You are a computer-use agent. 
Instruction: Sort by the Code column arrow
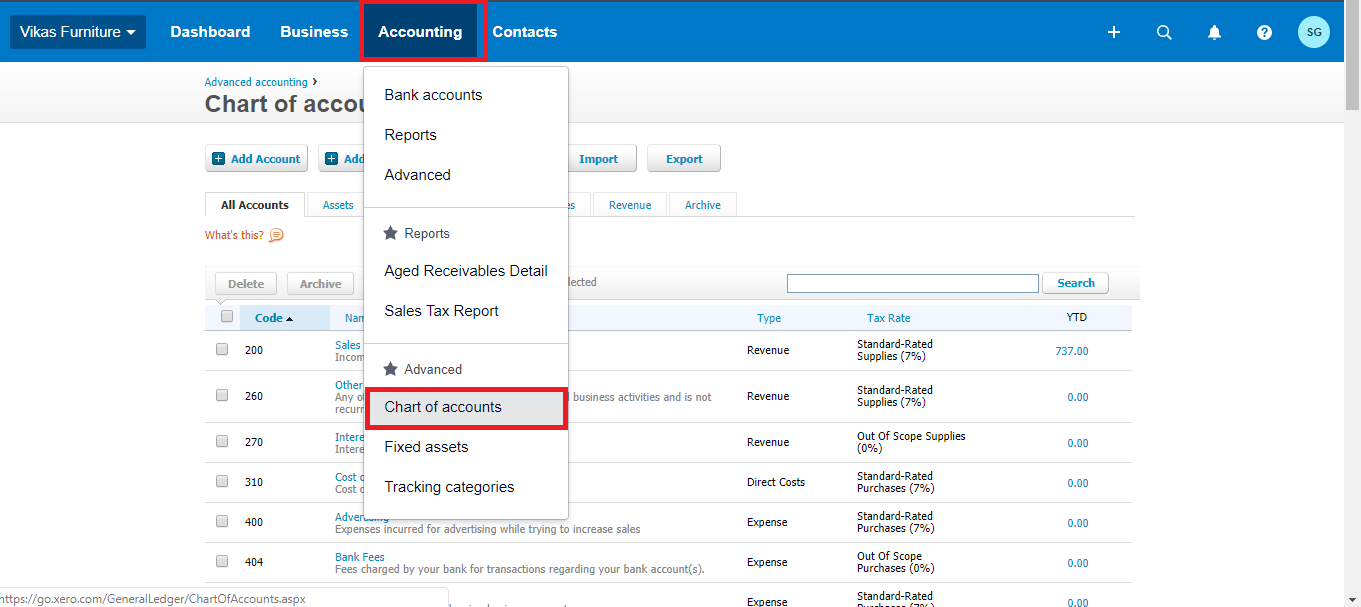[x=290, y=318]
